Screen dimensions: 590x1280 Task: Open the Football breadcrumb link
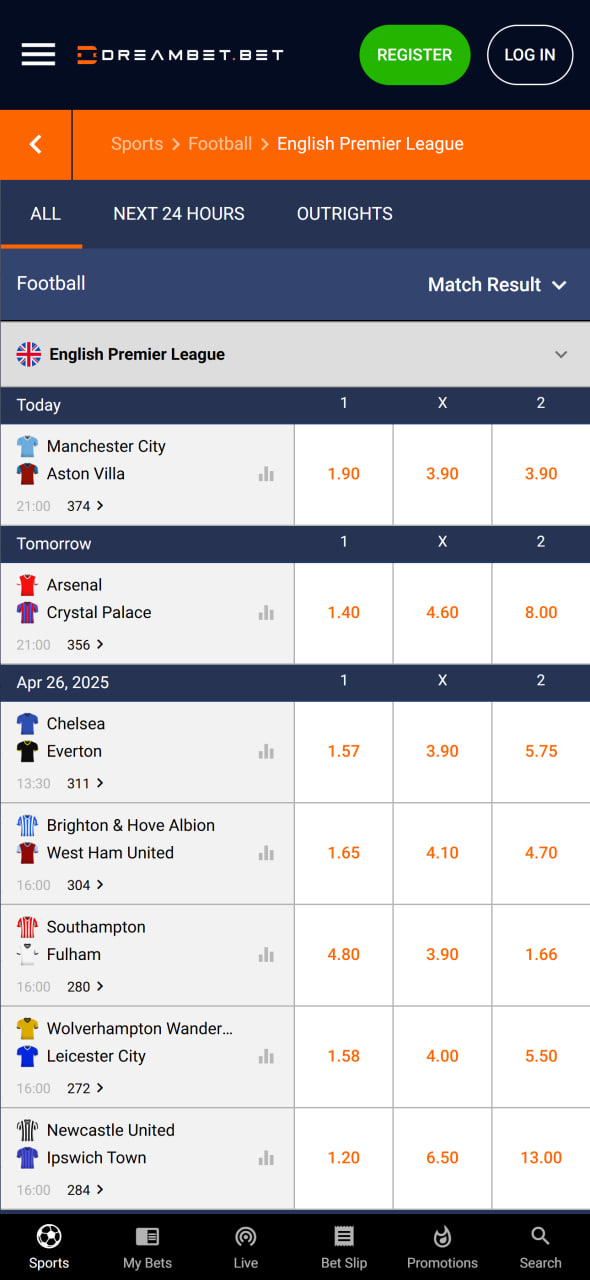coord(220,144)
